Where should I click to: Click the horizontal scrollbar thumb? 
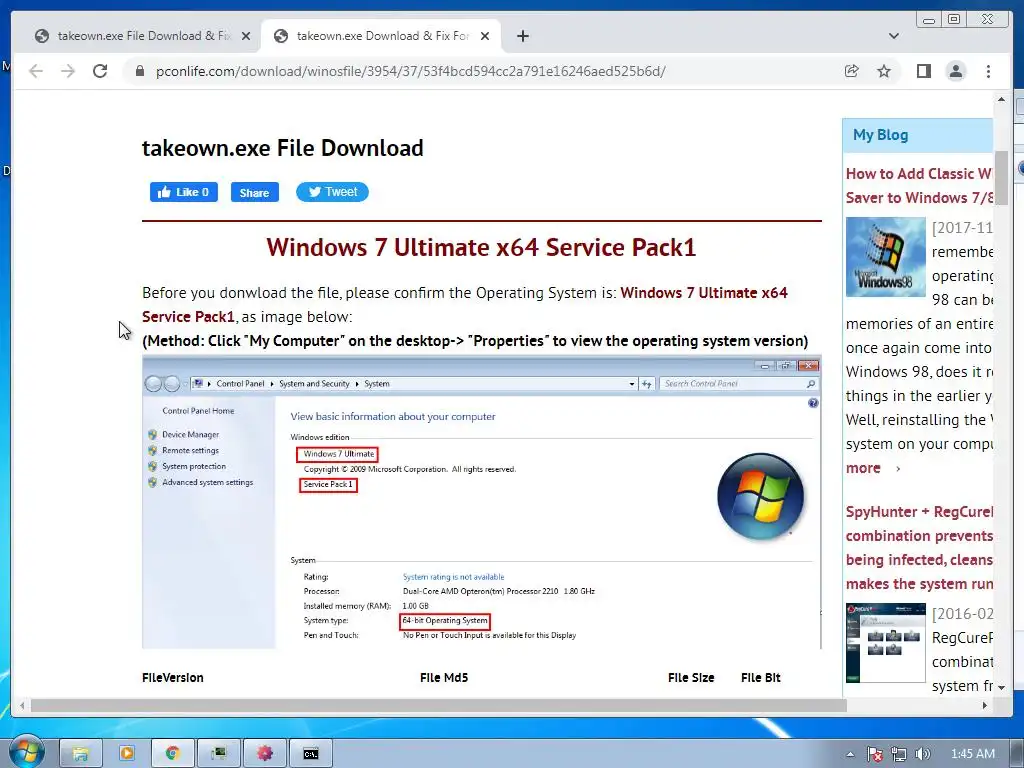438,705
